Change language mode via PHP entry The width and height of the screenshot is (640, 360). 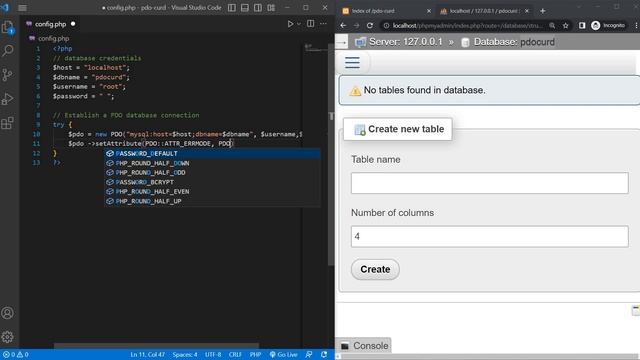pyautogui.click(x=255, y=354)
